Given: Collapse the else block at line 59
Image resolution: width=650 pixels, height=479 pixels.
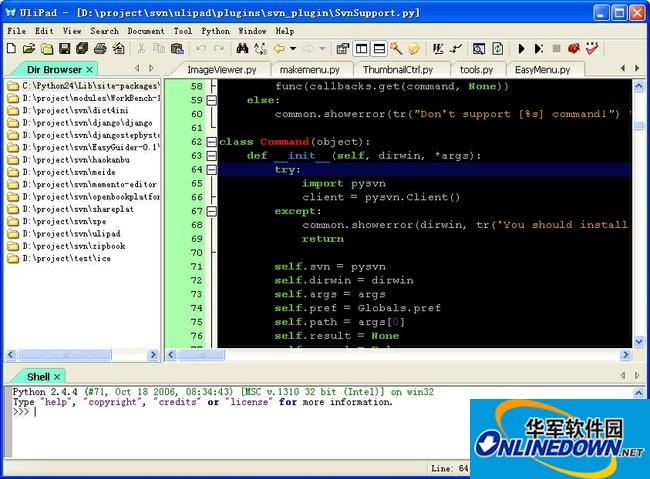Looking at the screenshot, I should pyautogui.click(x=211, y=100).
